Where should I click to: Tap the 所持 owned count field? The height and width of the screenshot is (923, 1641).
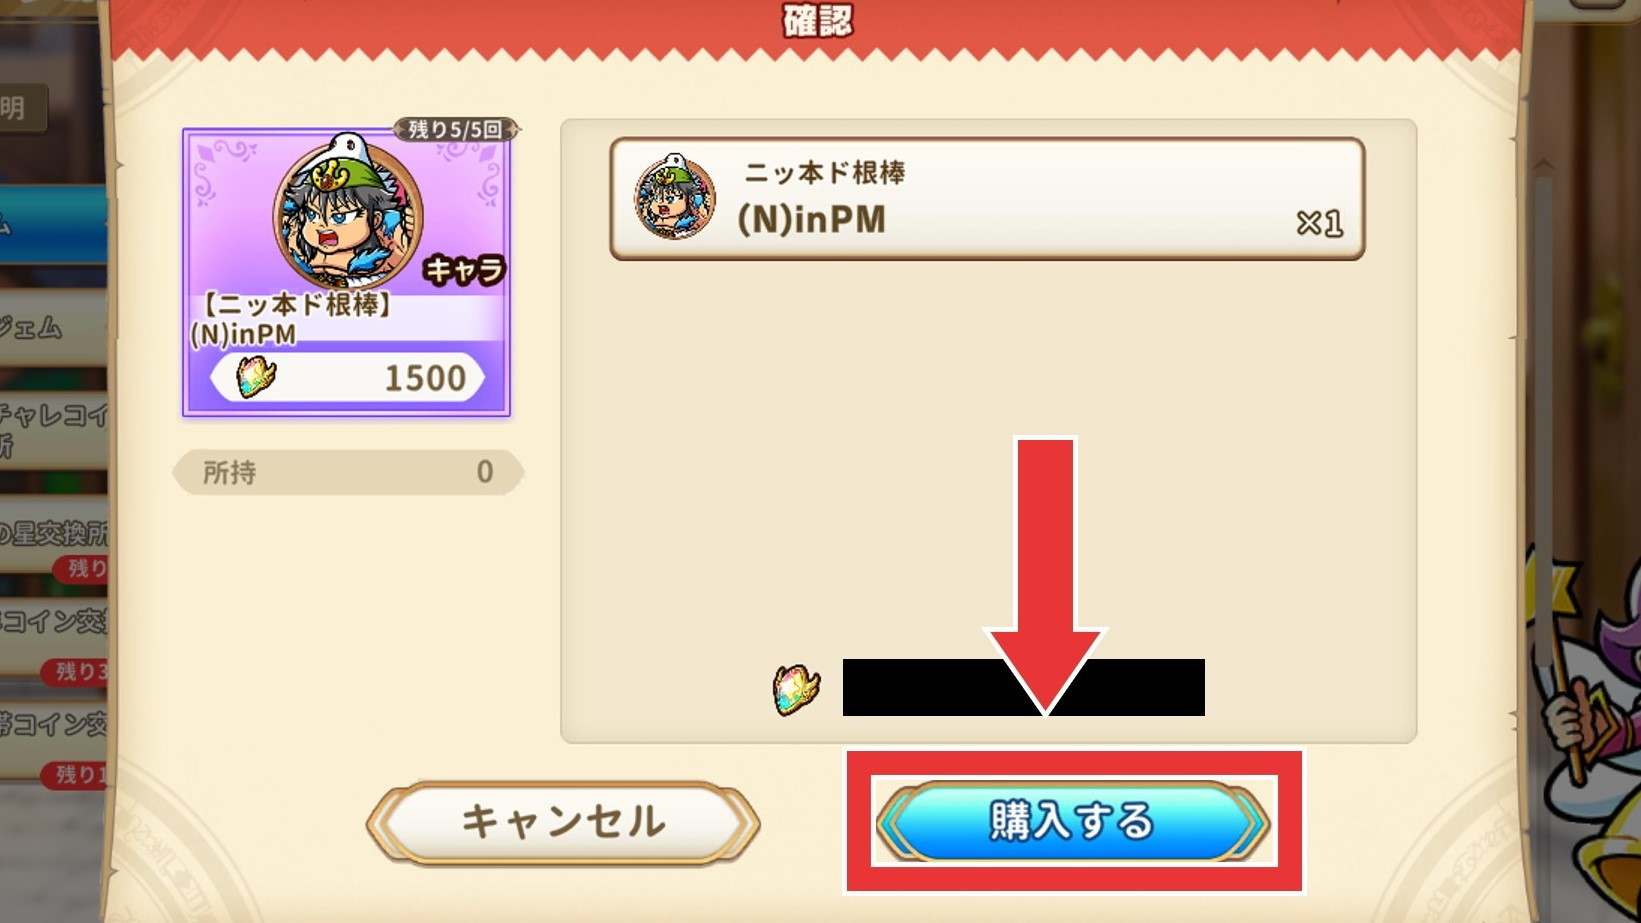(348, 472)
